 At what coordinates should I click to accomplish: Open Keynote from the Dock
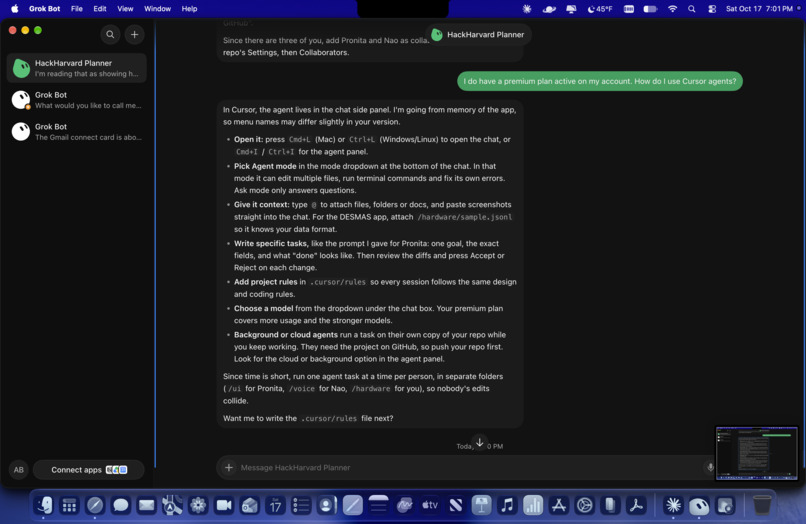click(481, 505)
